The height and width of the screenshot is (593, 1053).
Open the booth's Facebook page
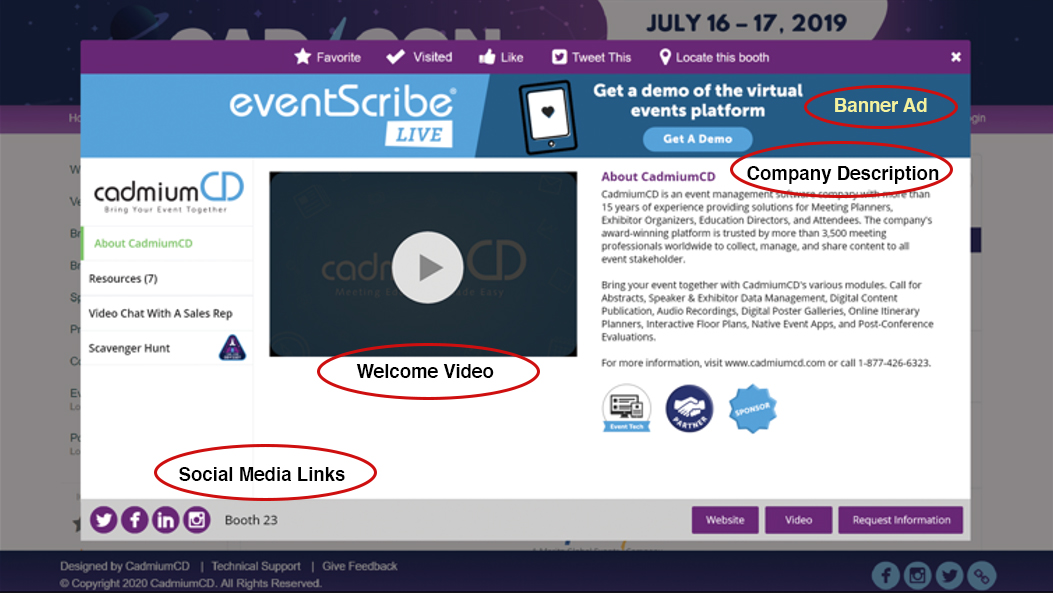(x=134, y=520)
